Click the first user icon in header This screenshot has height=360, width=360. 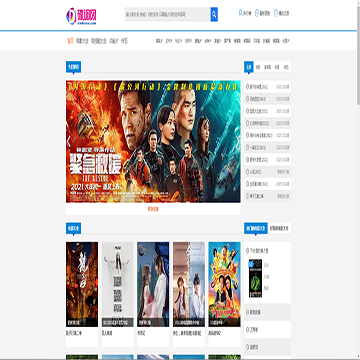click(x=240, y=13)
